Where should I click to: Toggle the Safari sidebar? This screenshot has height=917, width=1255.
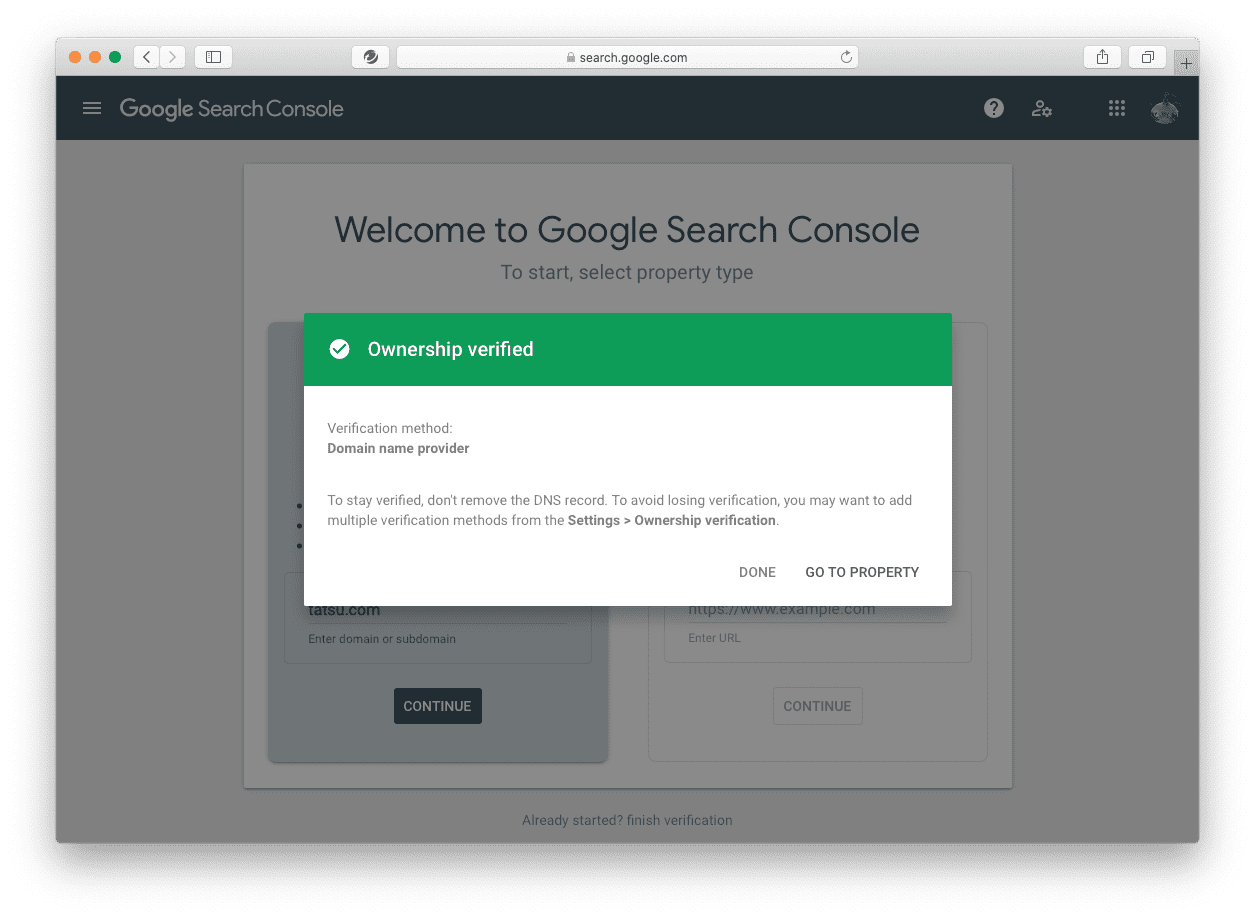[213, 57]
